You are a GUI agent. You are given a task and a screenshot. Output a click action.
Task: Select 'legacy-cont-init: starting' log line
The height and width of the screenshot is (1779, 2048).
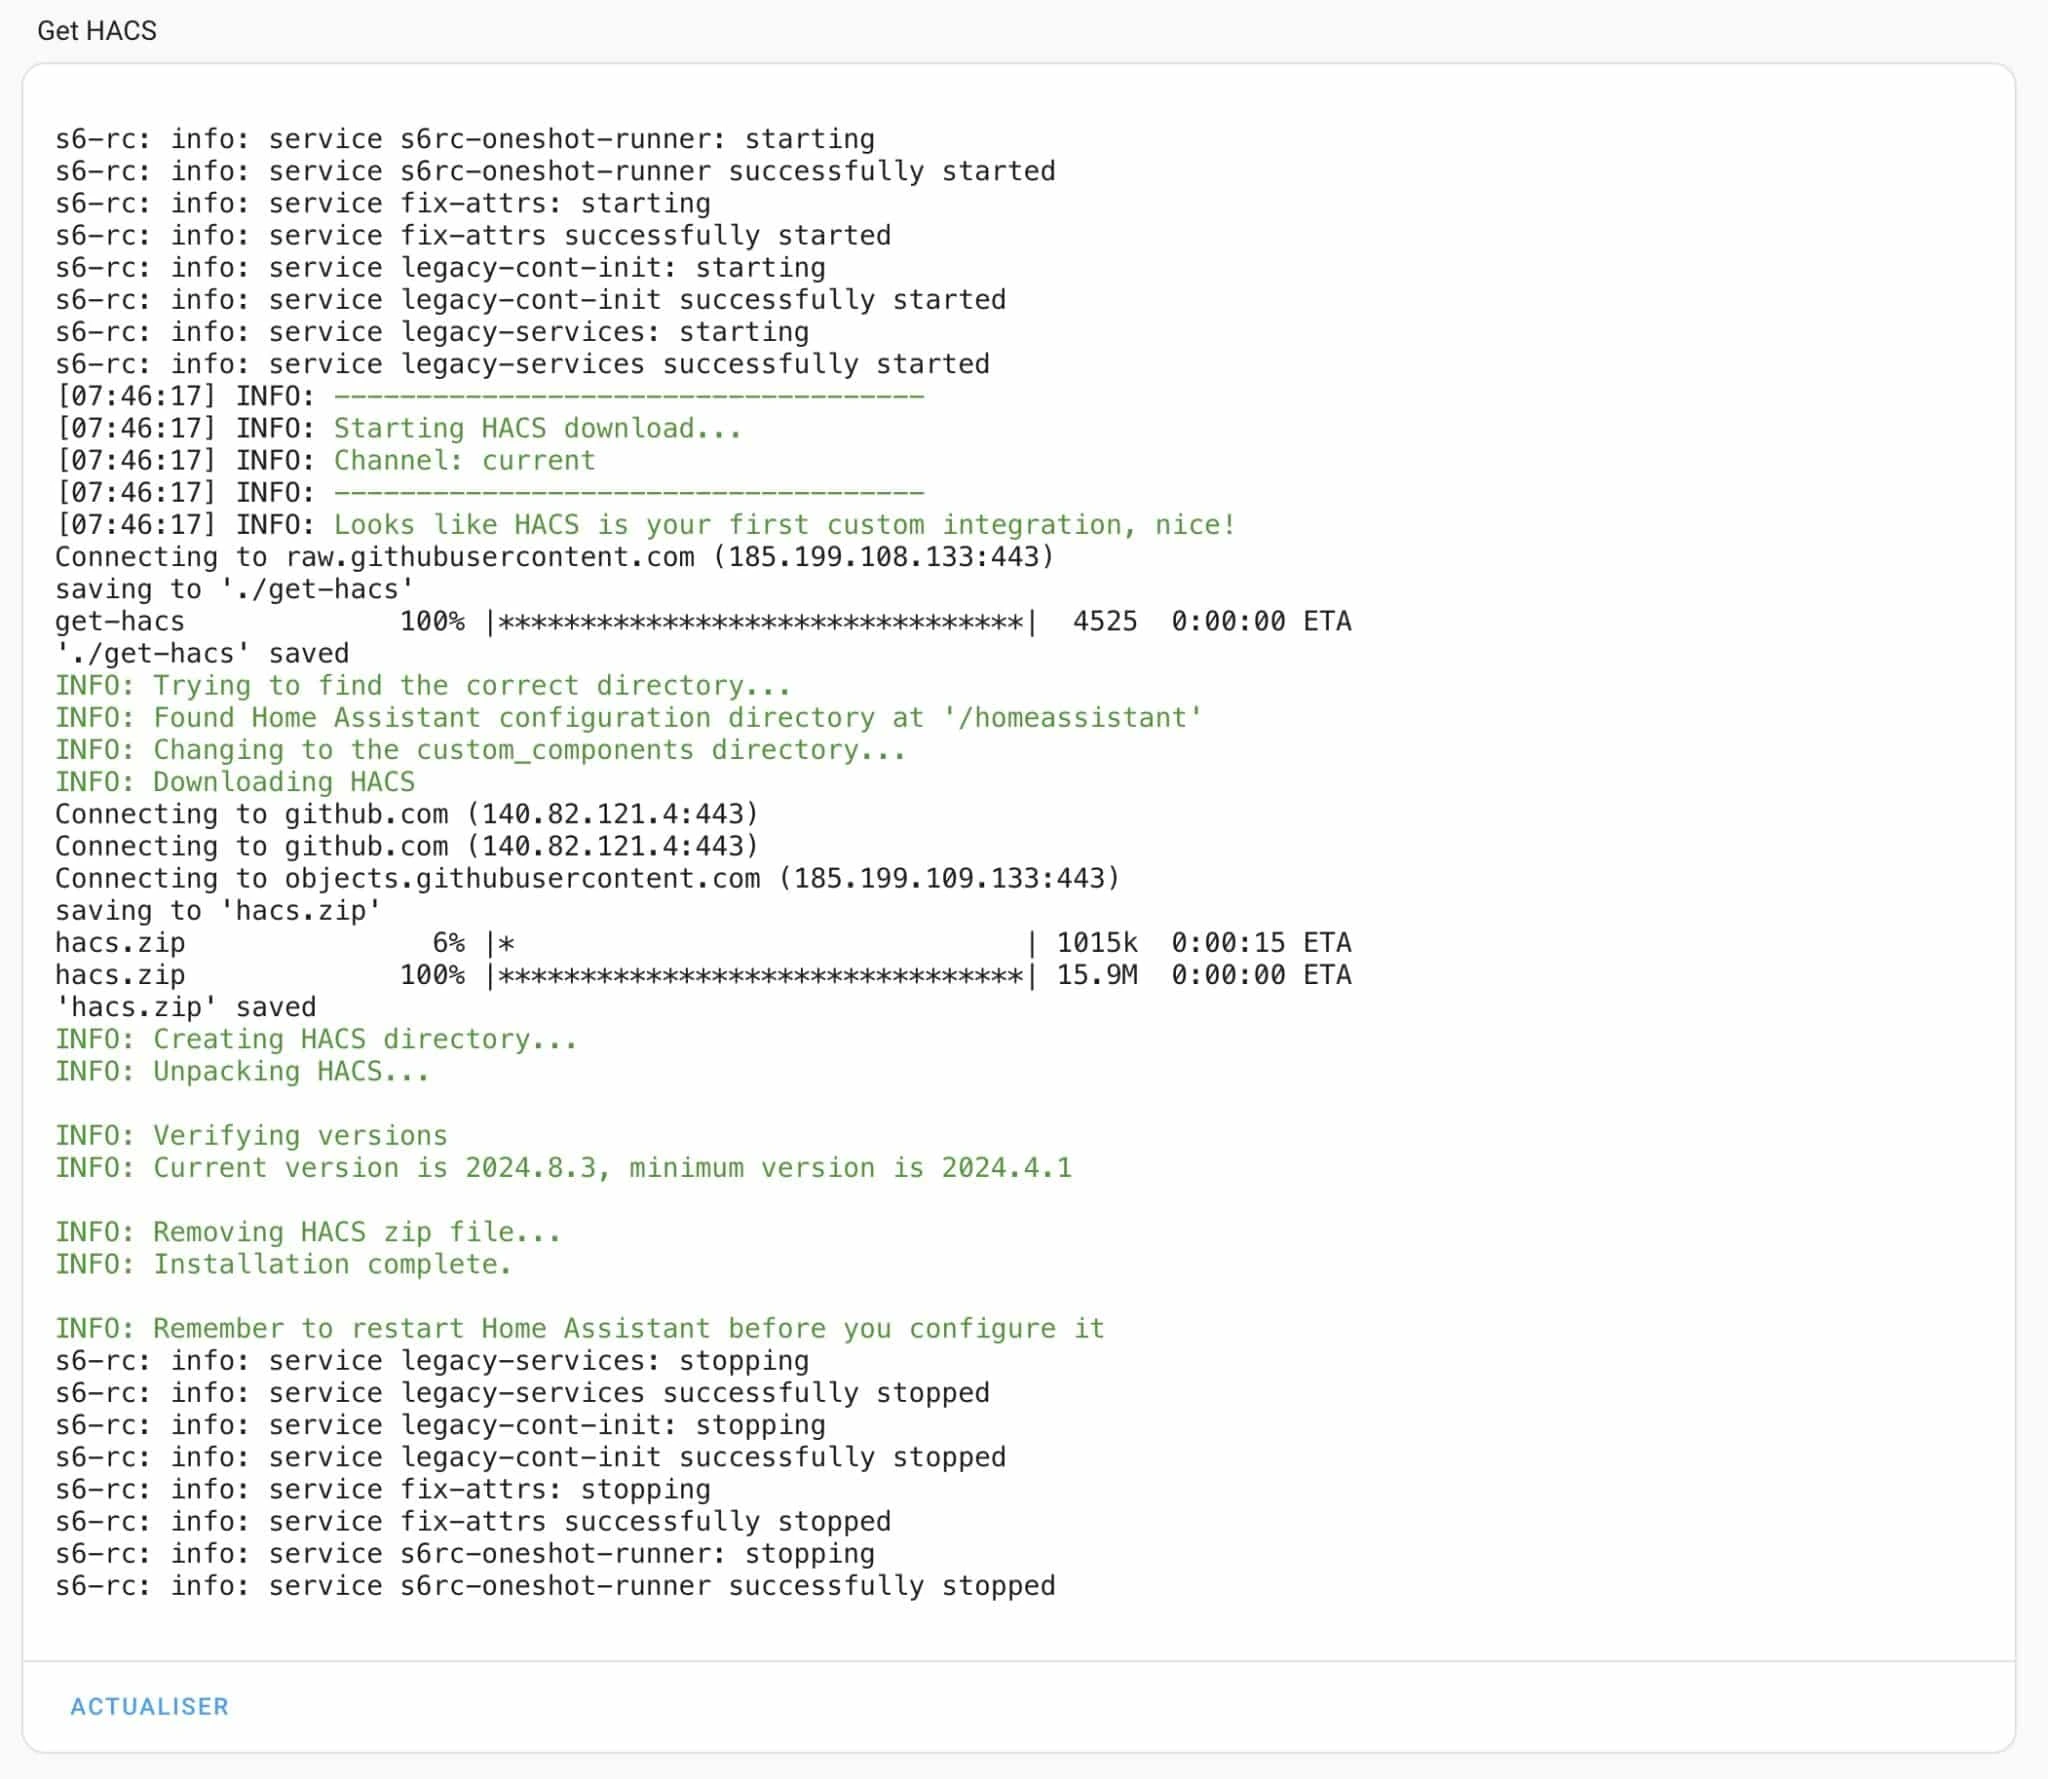(440, 267)
